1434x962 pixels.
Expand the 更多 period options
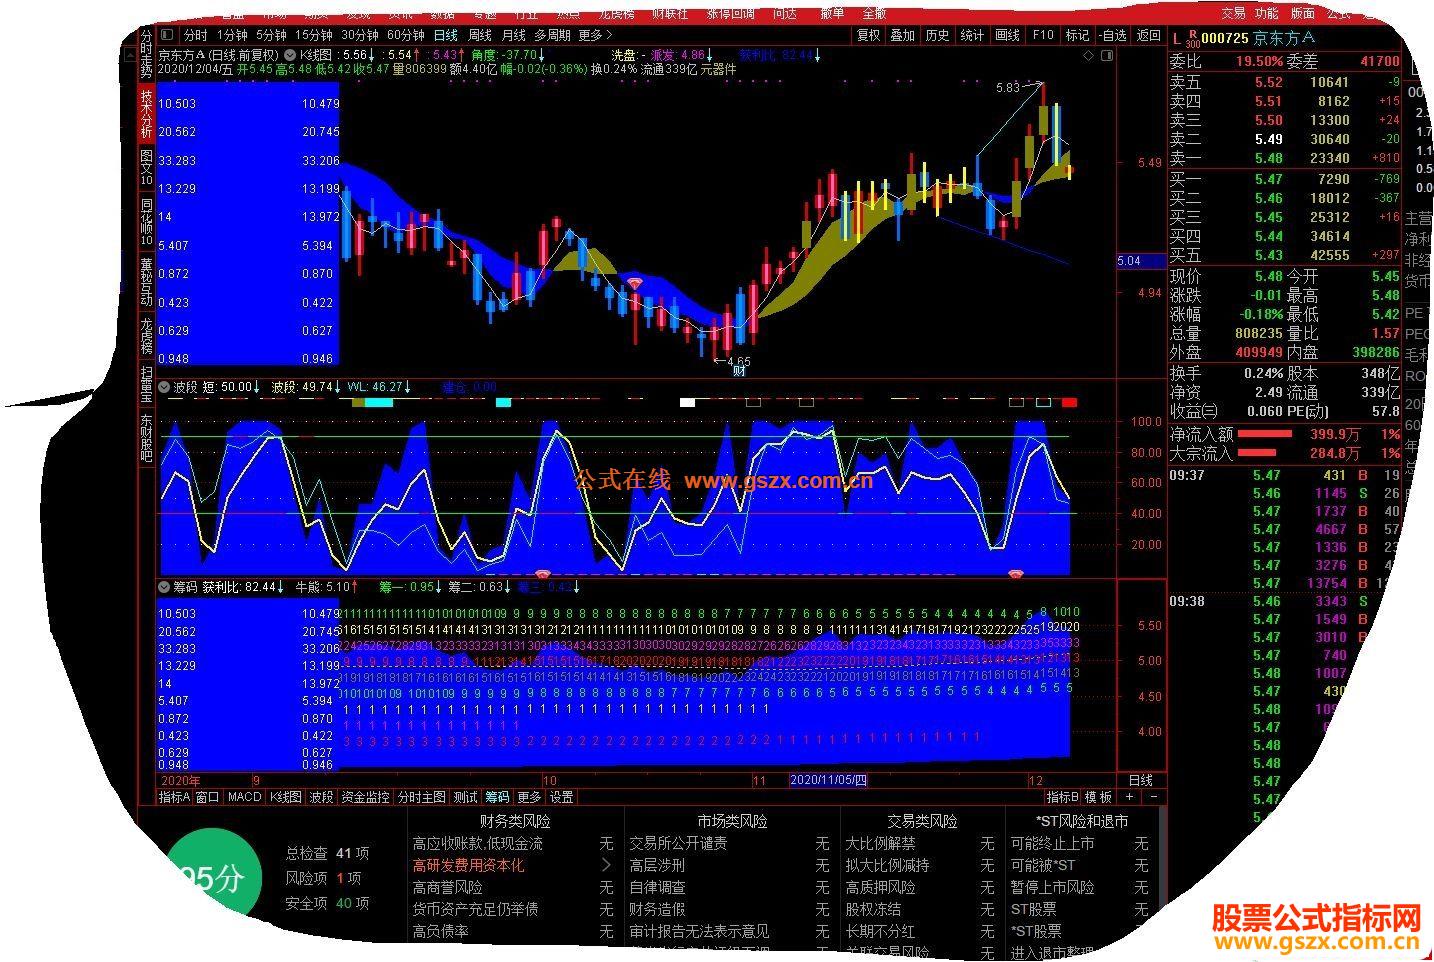[596, 35]
